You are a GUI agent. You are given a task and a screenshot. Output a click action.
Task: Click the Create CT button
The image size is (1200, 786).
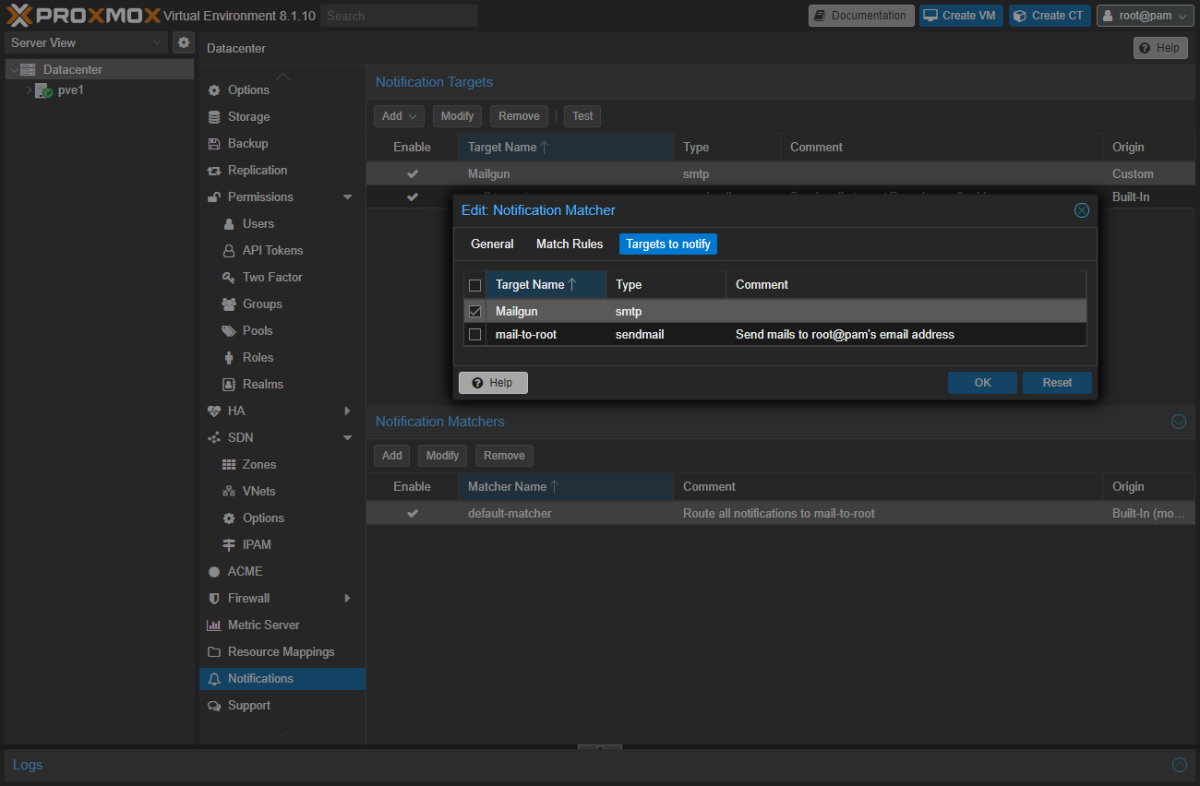pyautogui.click(x=1050, y=16)
